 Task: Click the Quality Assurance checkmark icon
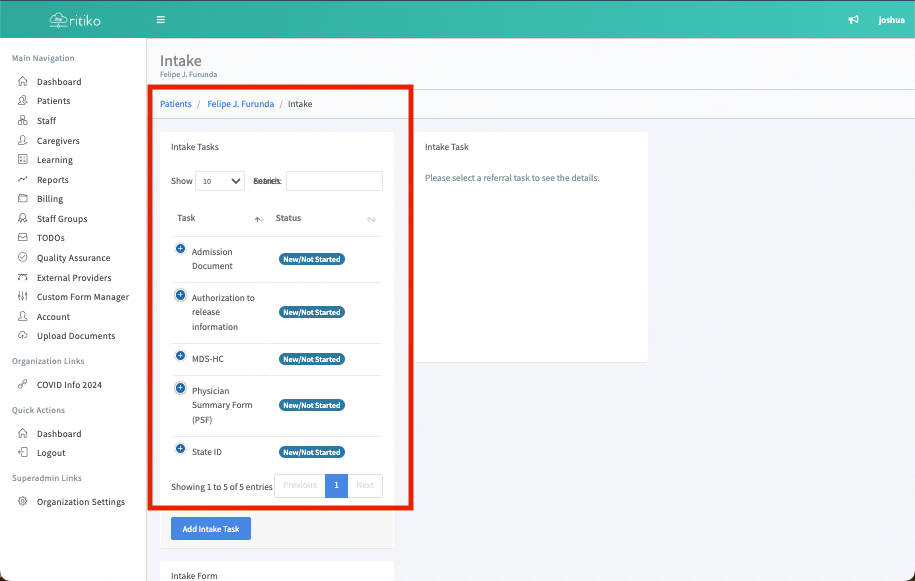tap(23, 258)
